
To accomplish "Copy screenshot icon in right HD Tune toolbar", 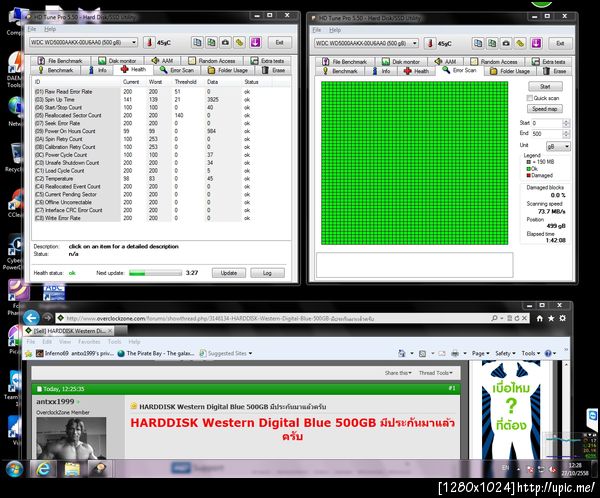I will point(492,43).
